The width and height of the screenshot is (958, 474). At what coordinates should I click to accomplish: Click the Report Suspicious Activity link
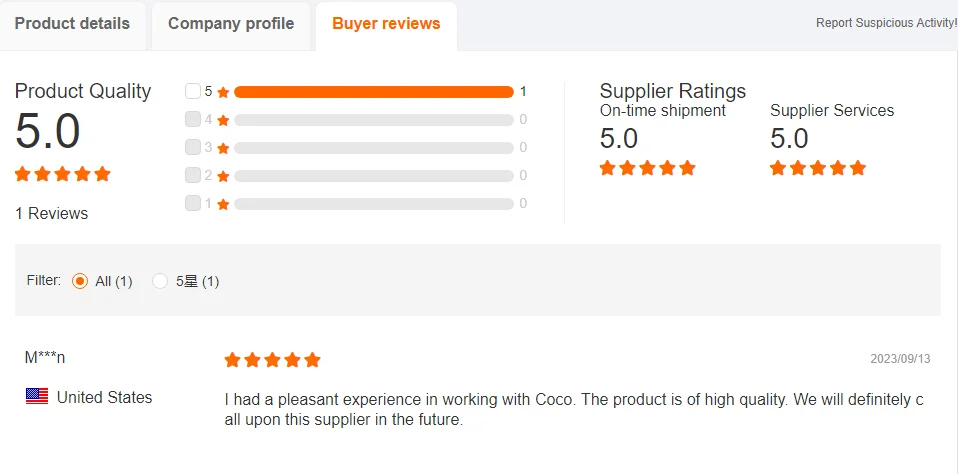point(886,23)
